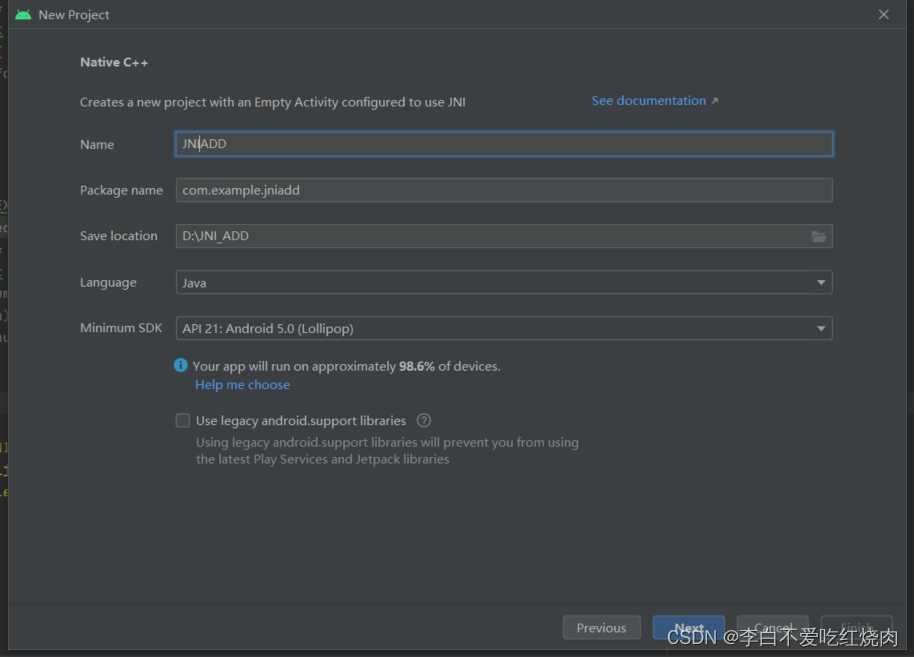The width and height of the screenshot is (914, 657).
Task: Open the Minimum SDK dropdown
Action: pos(821,328)
